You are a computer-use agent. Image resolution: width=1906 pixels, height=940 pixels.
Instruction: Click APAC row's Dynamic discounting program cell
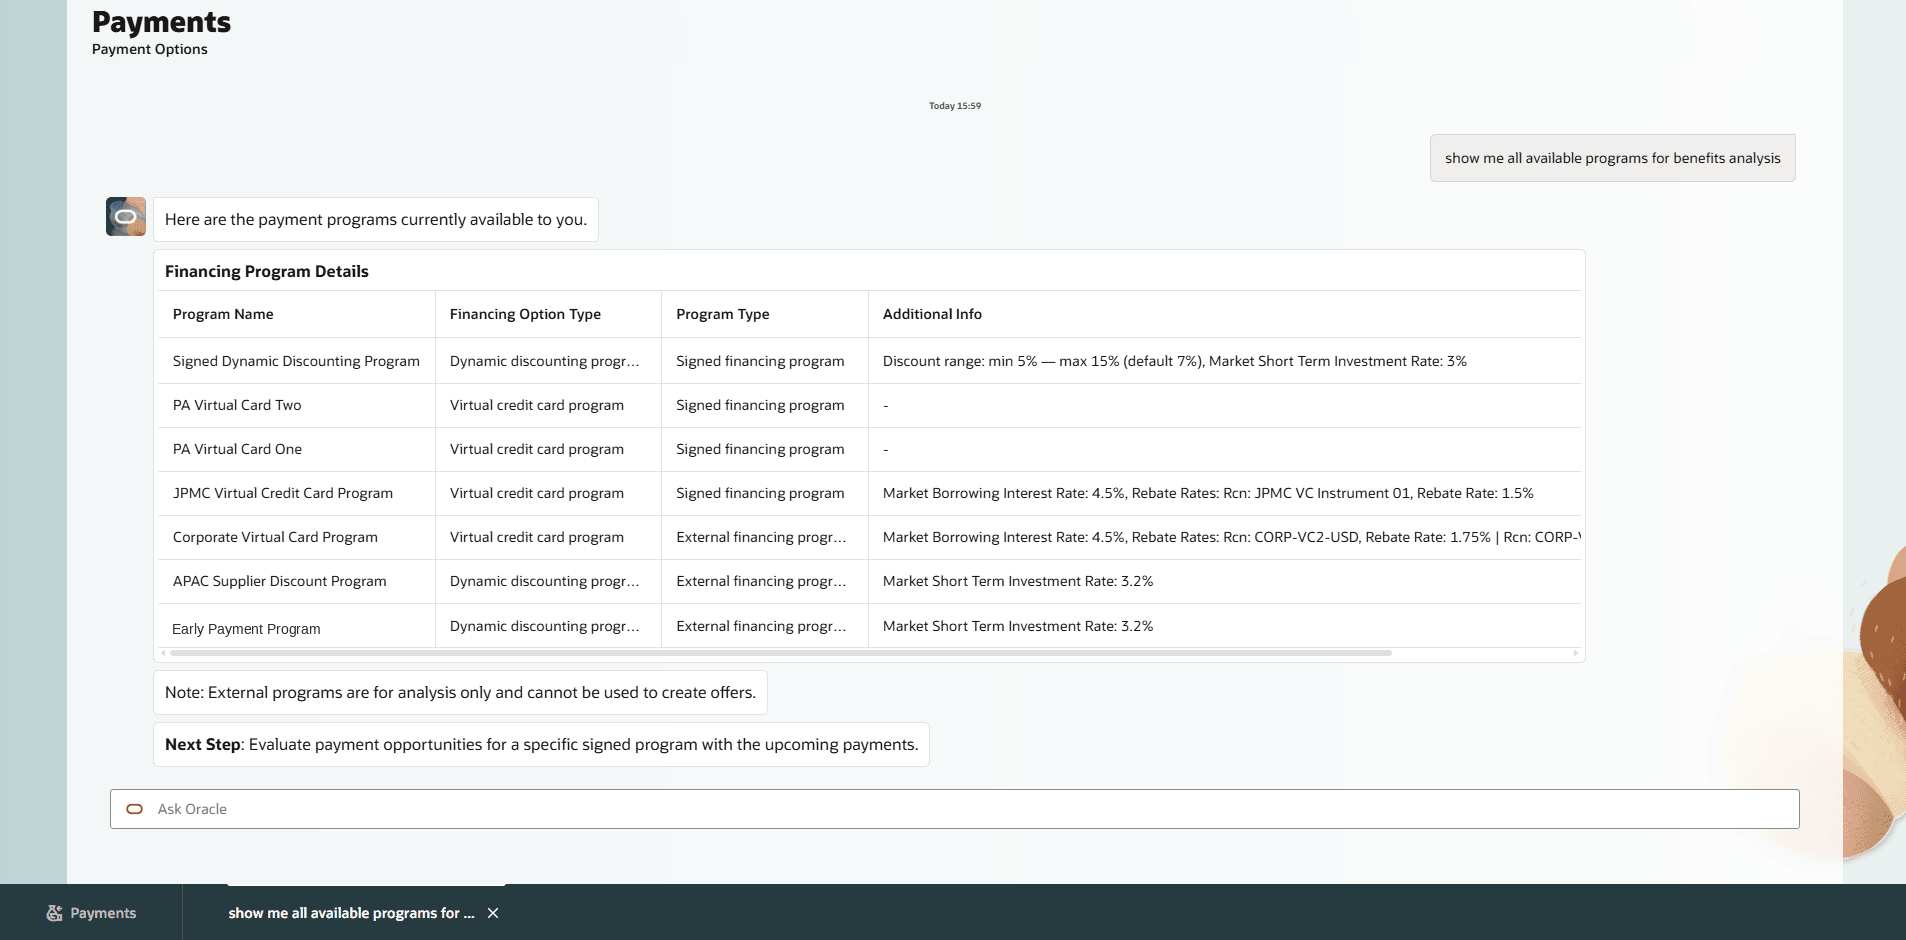click(x=548, y=581)
